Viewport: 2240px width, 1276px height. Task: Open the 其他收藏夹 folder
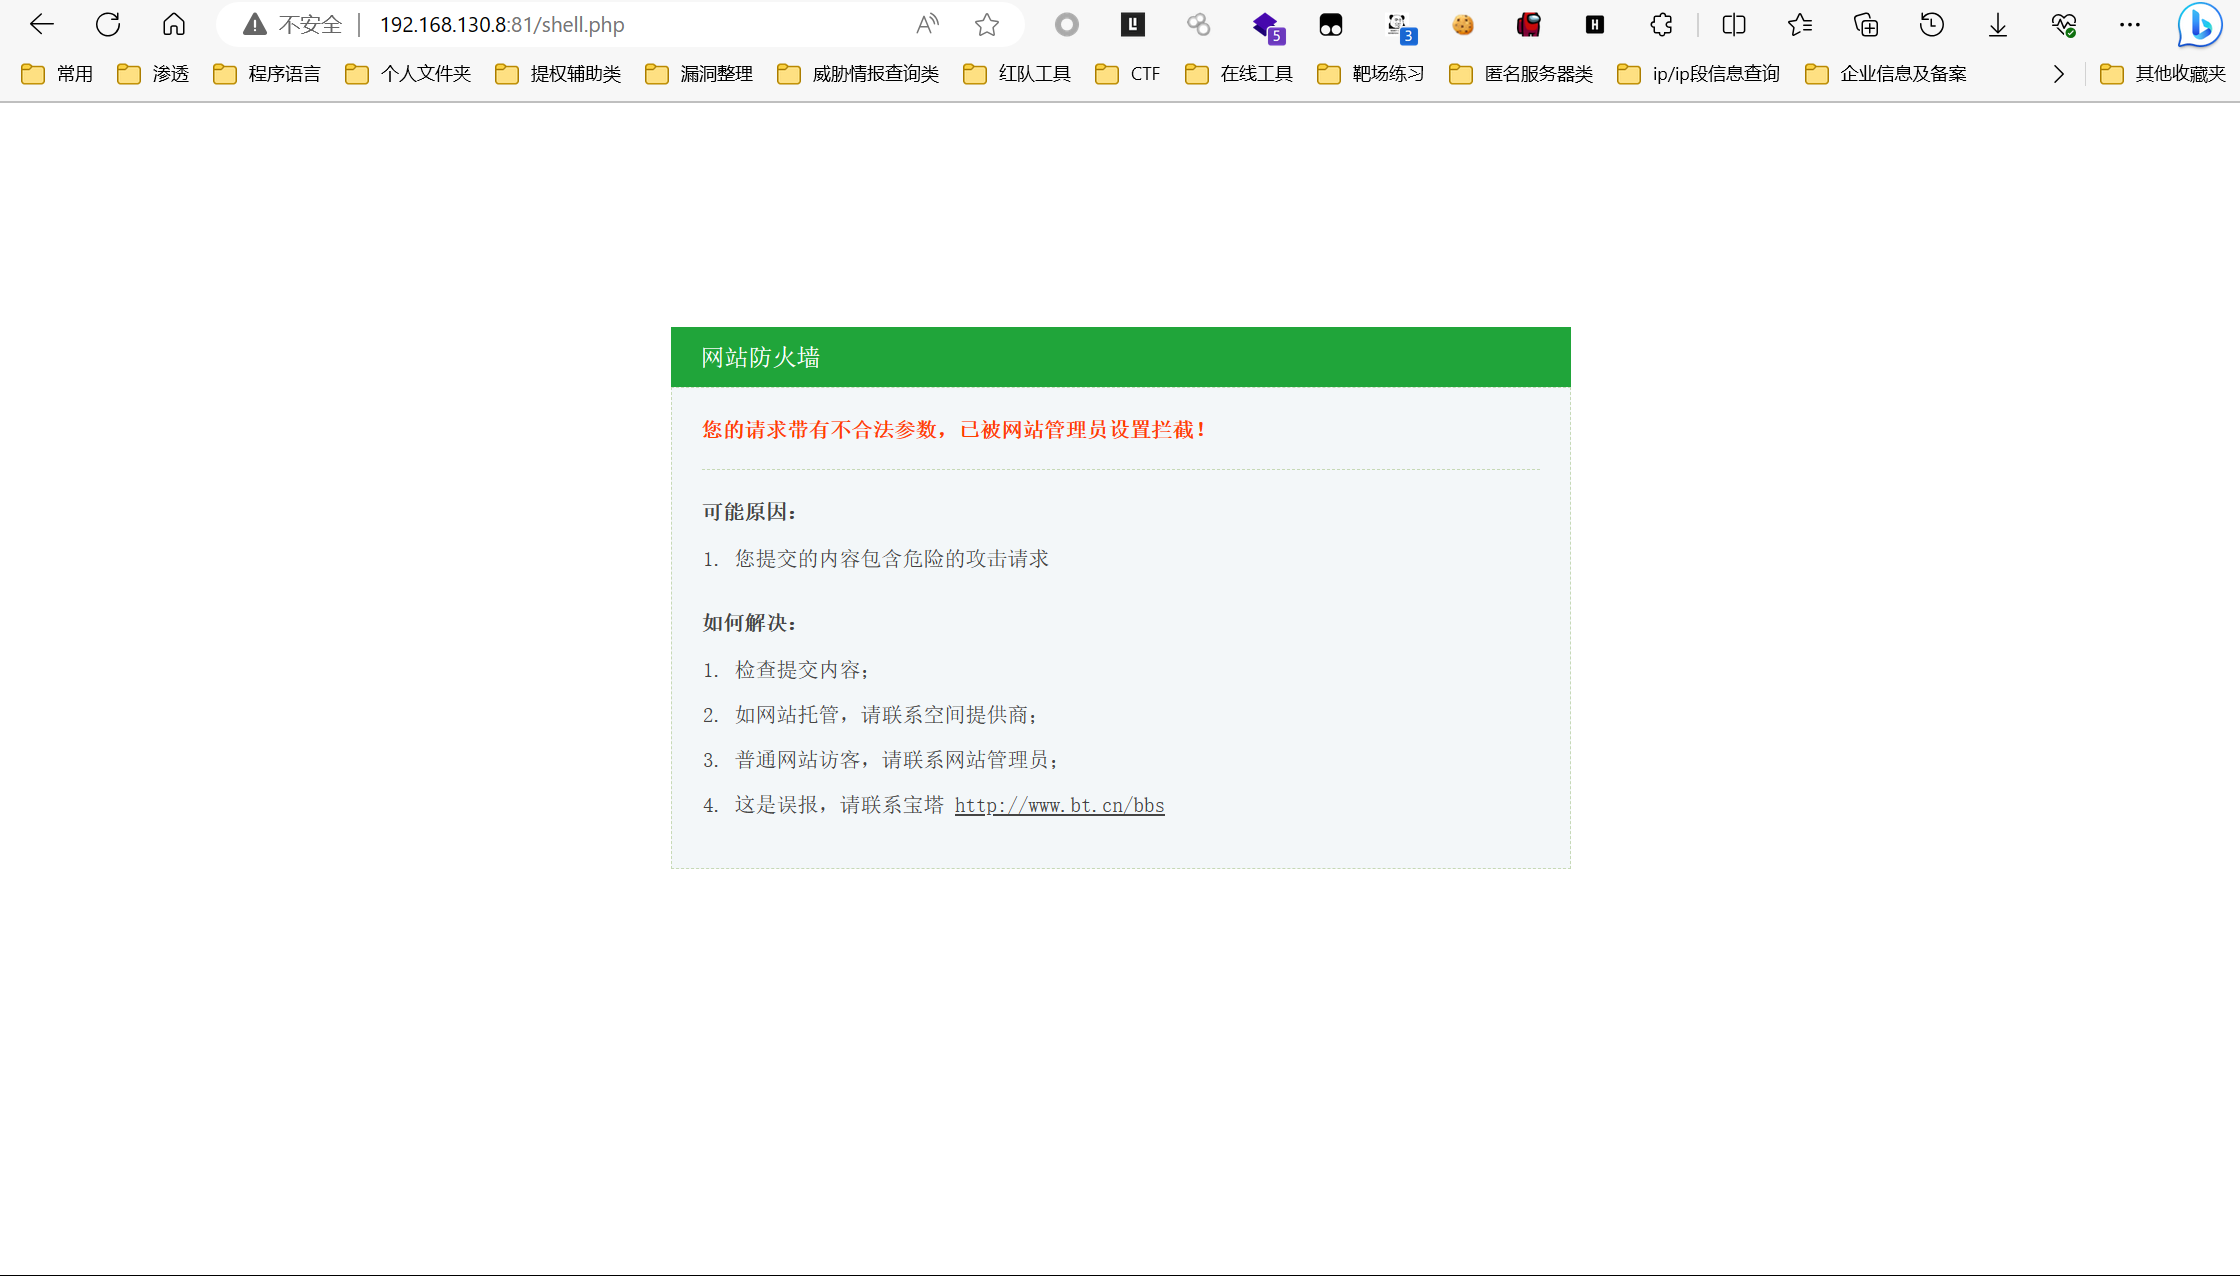pyautogui.click(x=2163, y=73)
